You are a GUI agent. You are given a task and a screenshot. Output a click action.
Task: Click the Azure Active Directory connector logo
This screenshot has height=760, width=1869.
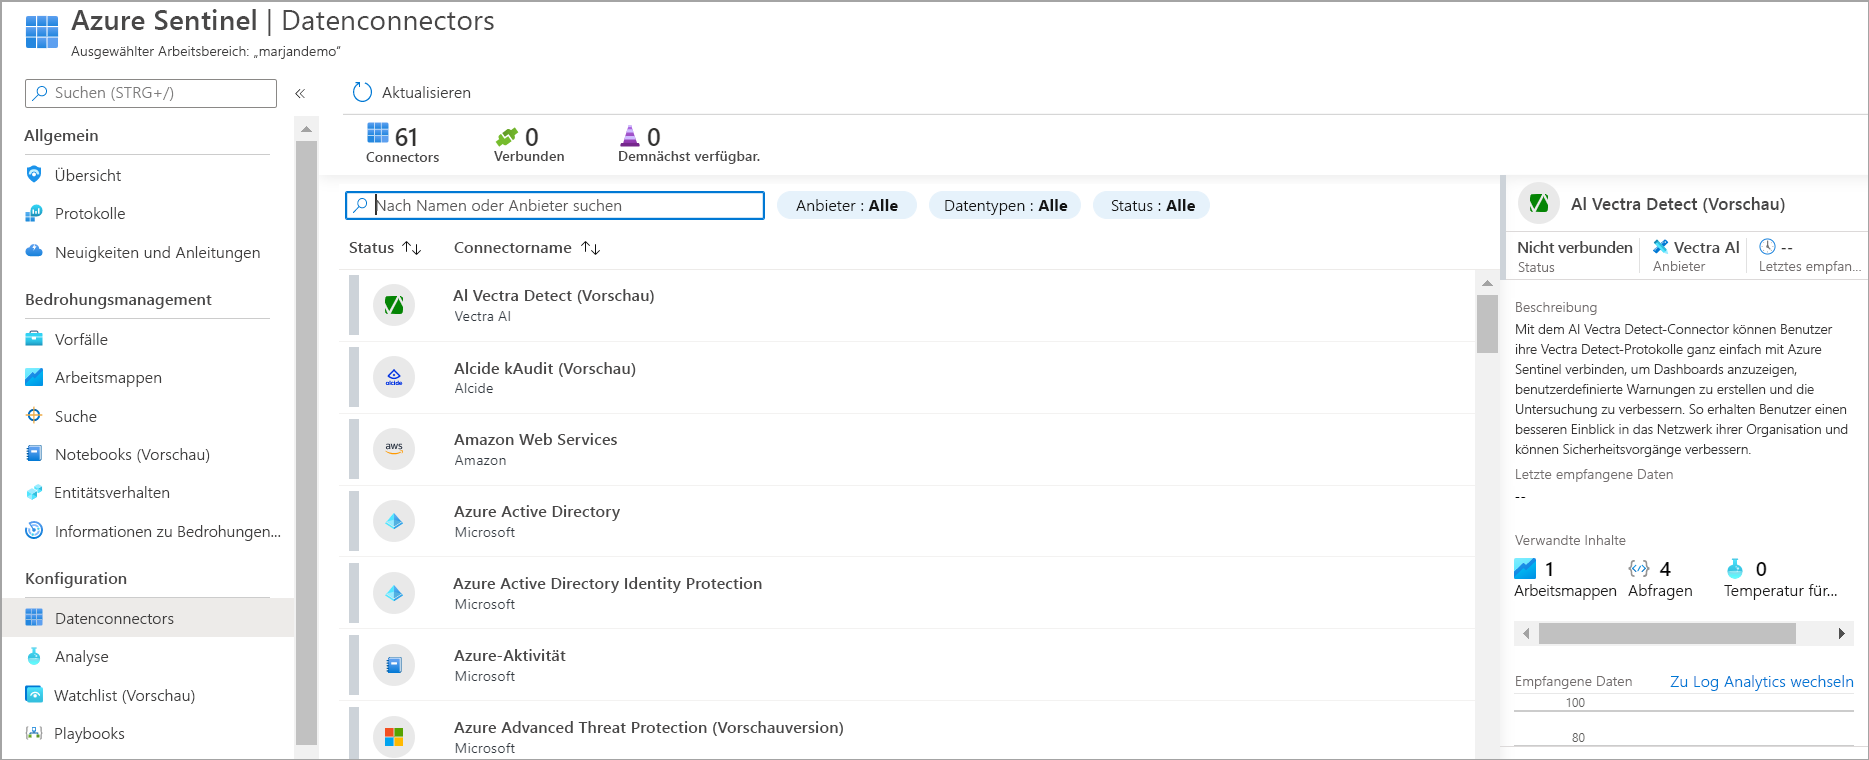(394, 521)
